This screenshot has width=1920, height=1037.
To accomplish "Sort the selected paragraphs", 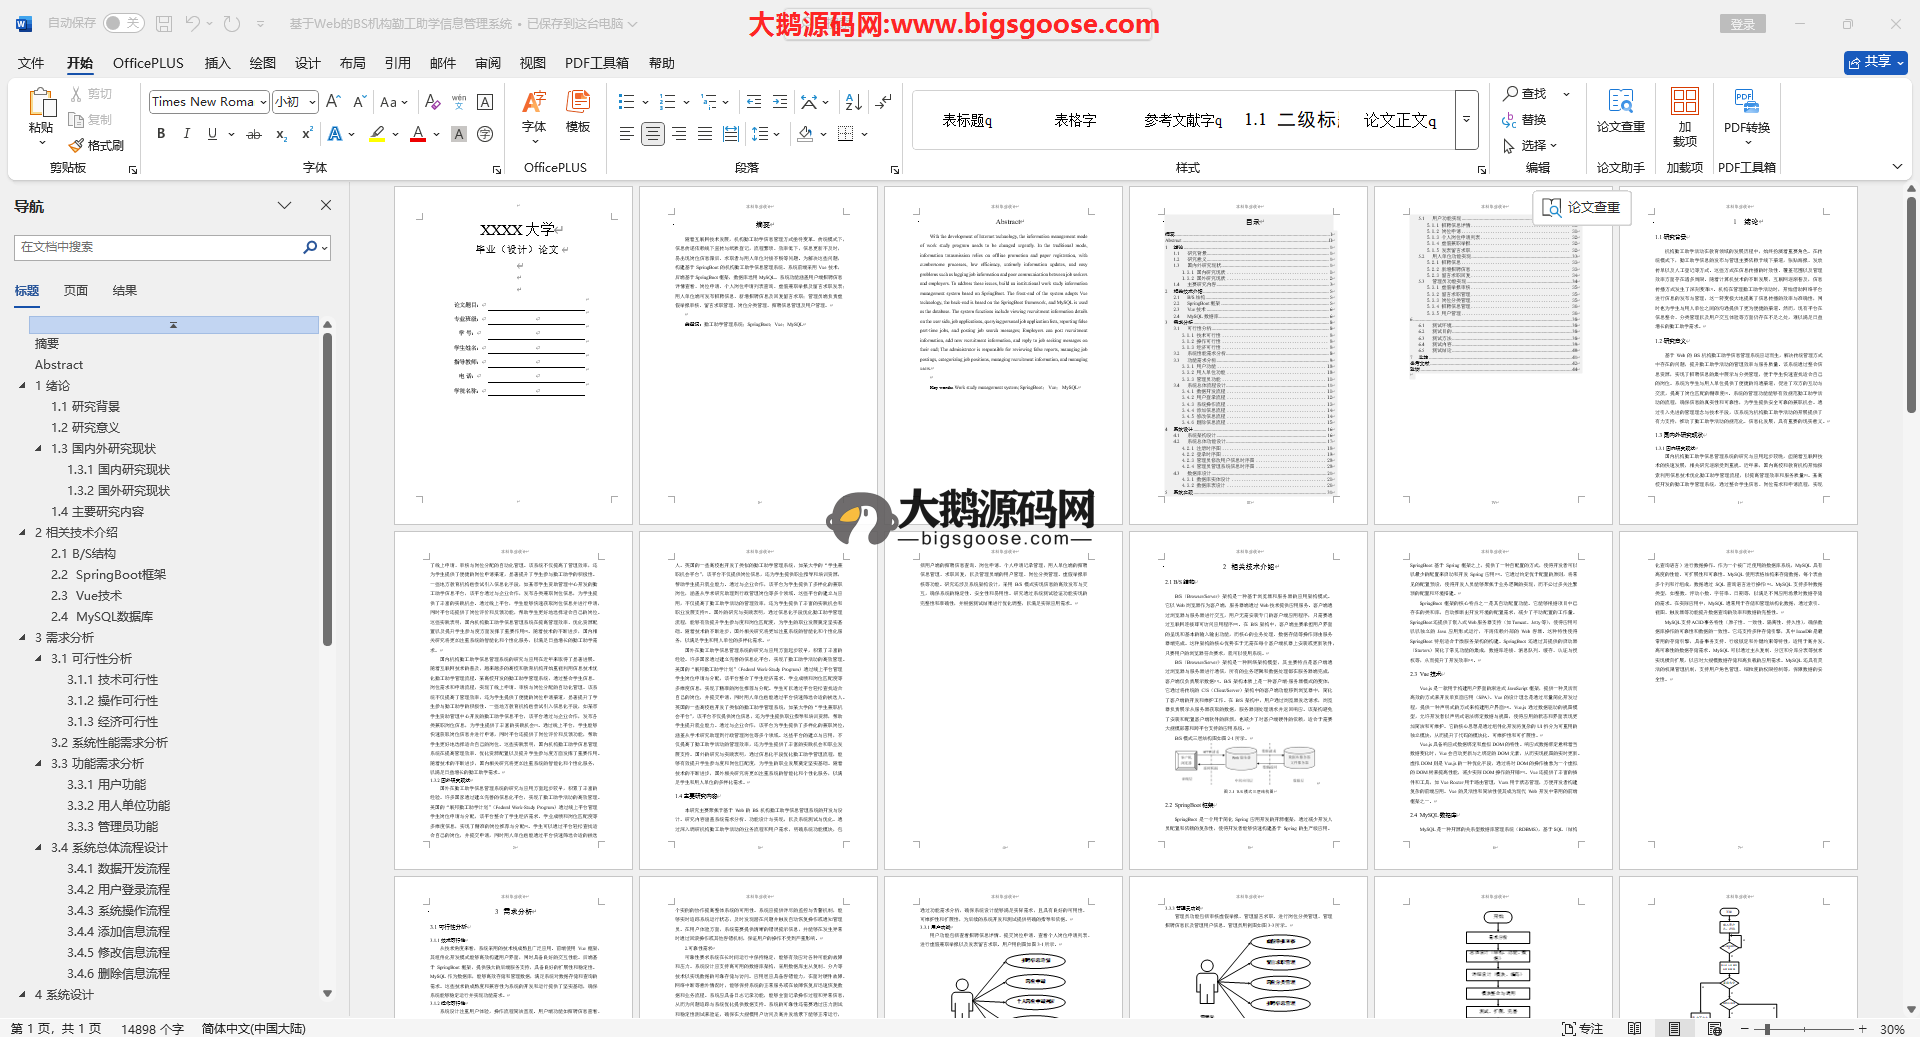I will pyautogui.click(x=853, y=102).
